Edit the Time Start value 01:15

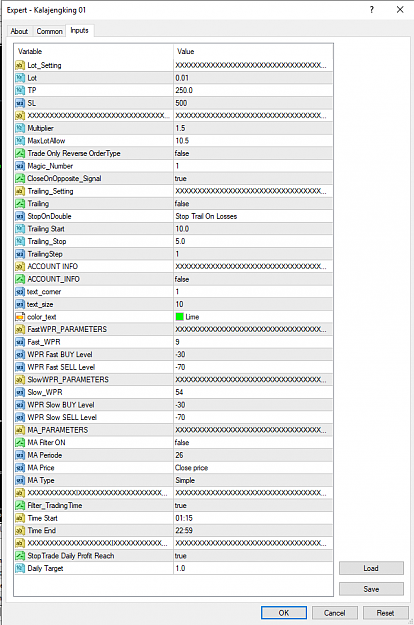tap(253, 518)
